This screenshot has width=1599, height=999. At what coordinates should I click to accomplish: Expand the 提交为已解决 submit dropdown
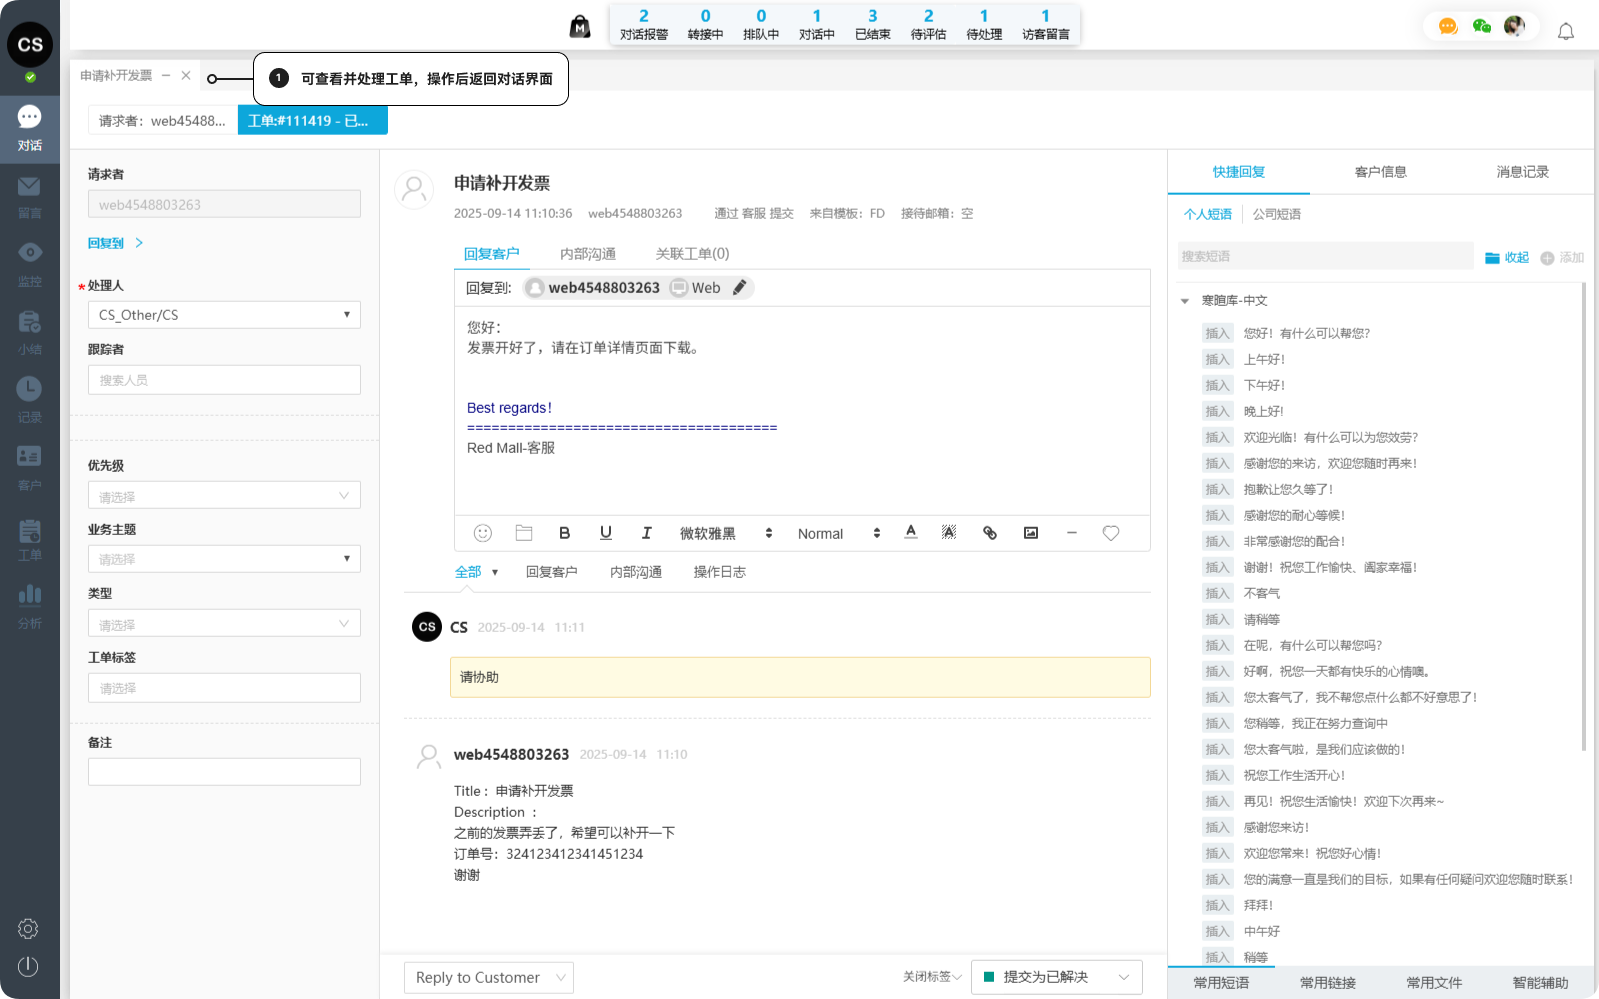1124,977
